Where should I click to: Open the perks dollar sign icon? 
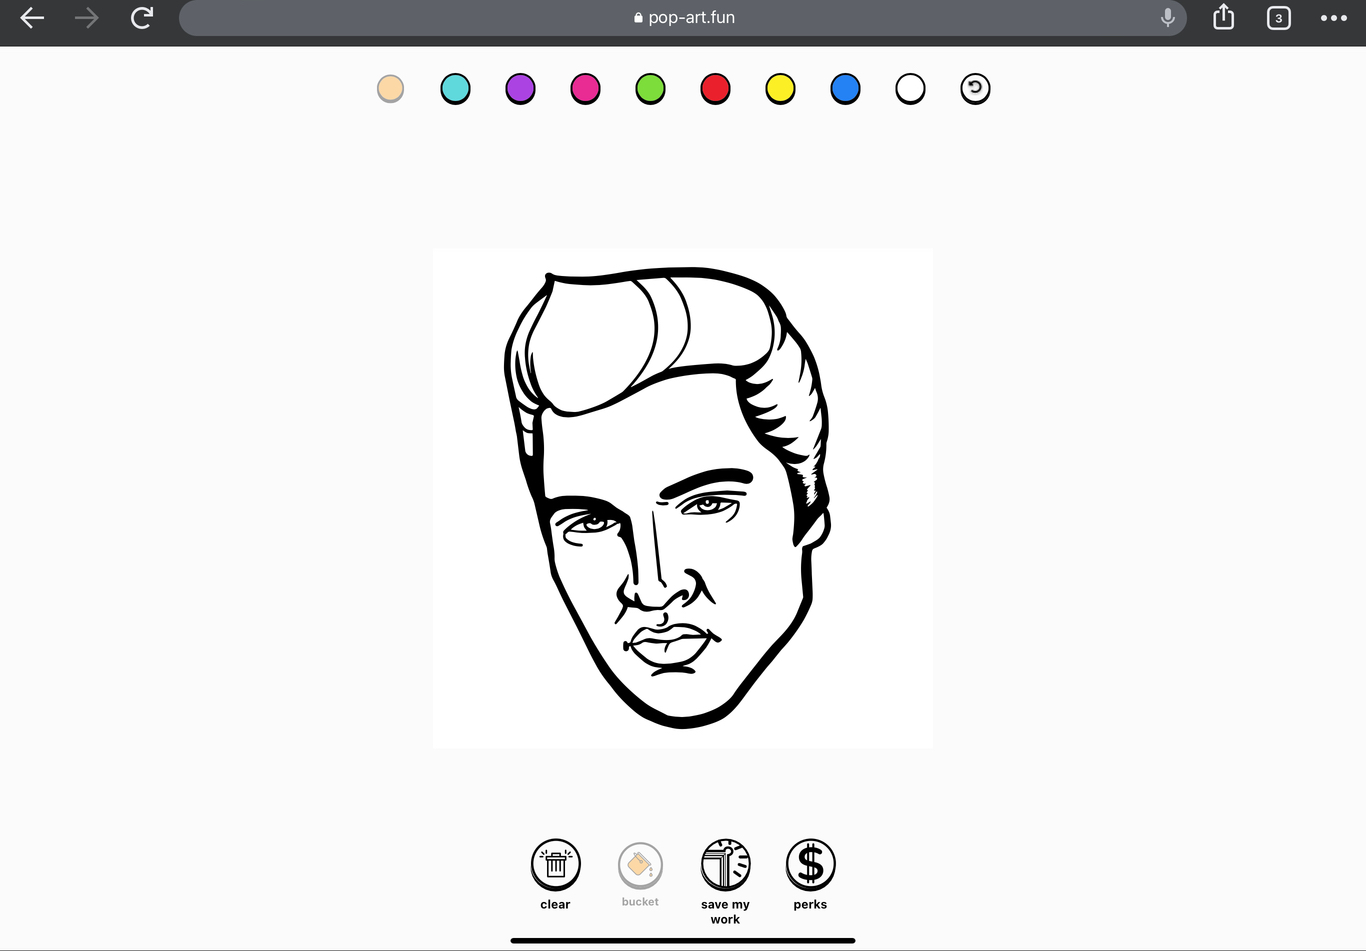[810, 864]
